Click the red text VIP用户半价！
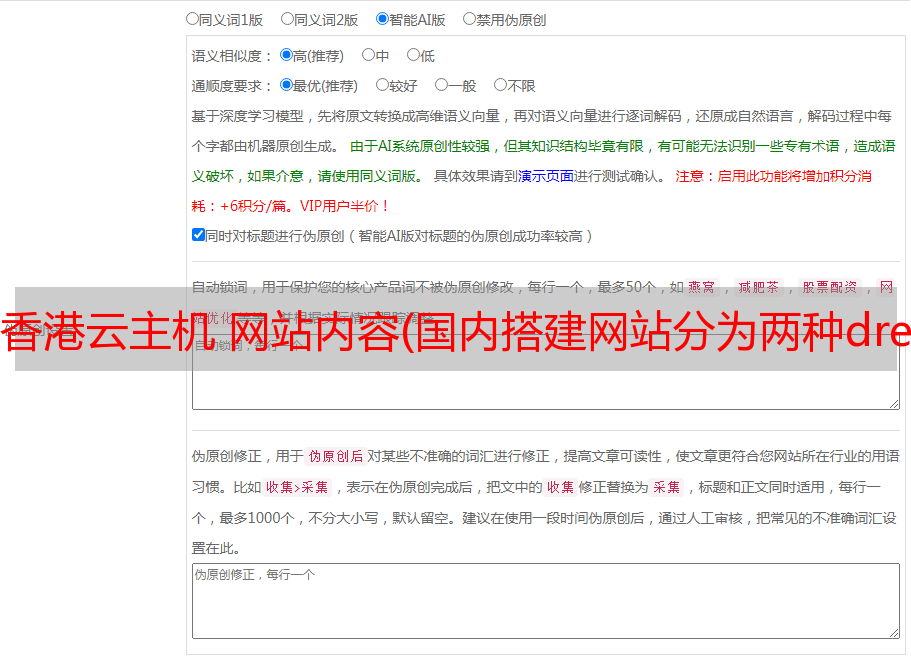The image size is (911, 658). 344,206
